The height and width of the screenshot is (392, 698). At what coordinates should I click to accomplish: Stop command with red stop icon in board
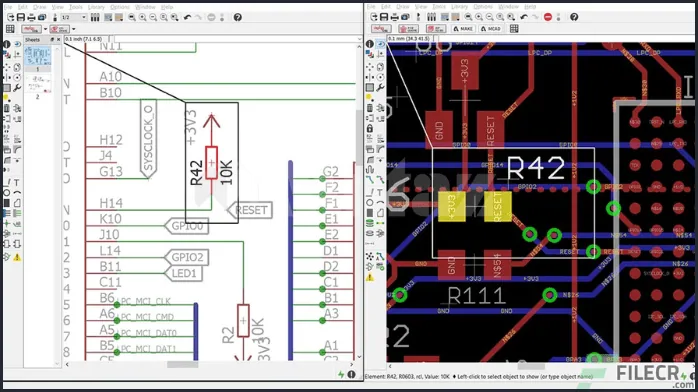point(548,17)
